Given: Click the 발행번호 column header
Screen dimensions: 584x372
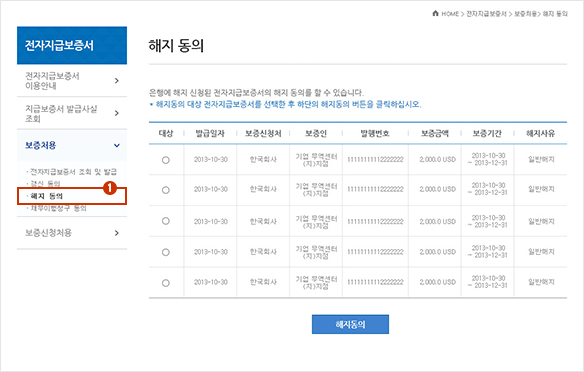Looking at the screenshot, I should click(x=375, y=133).
